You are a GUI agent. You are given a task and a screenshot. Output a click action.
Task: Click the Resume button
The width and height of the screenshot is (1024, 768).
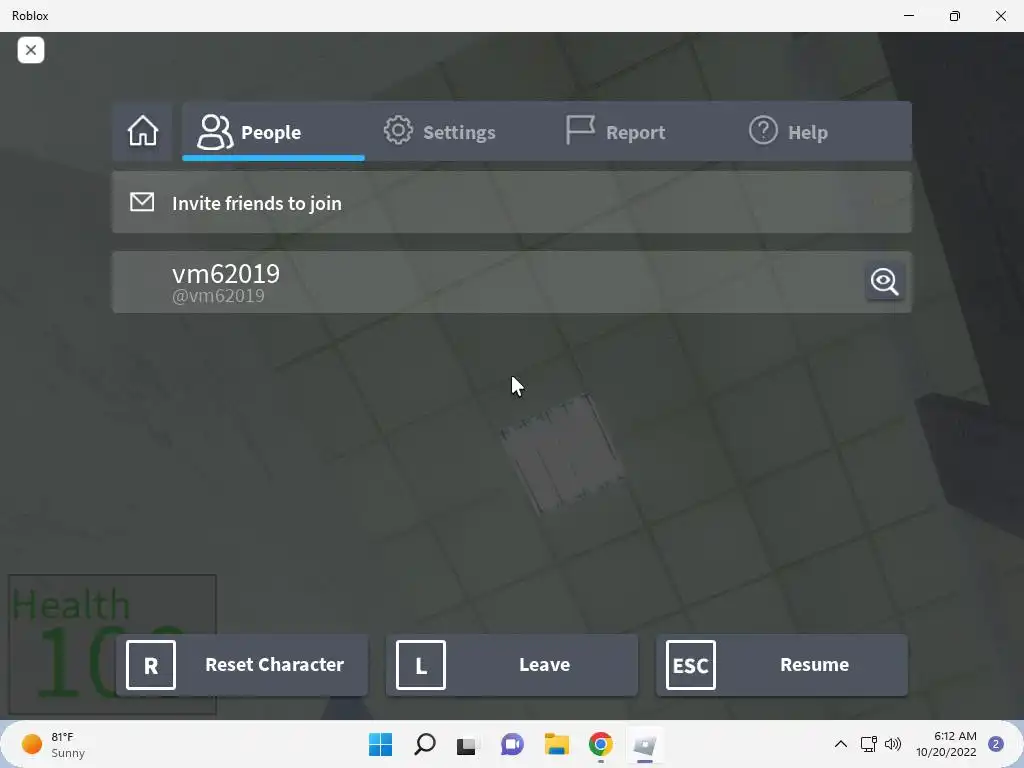pyautogui.click(x=782, y=665)
